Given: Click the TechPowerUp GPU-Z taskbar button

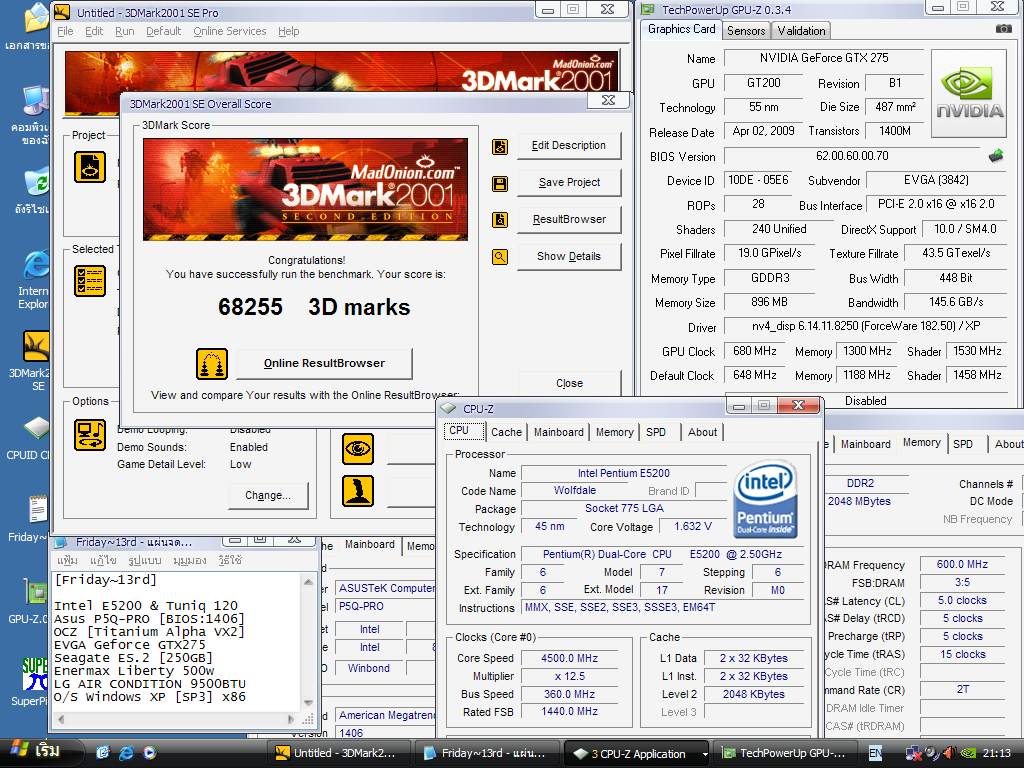Looking at the screenshot, I should click(x=787, y=753).
